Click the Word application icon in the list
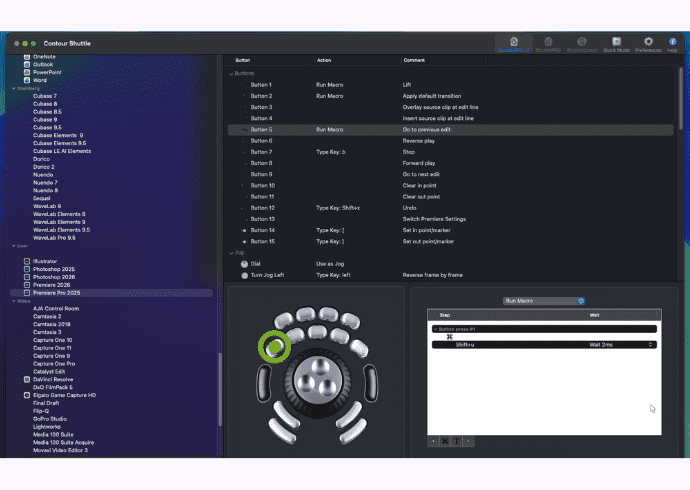 pyautogui.click(x=27, y=80)
